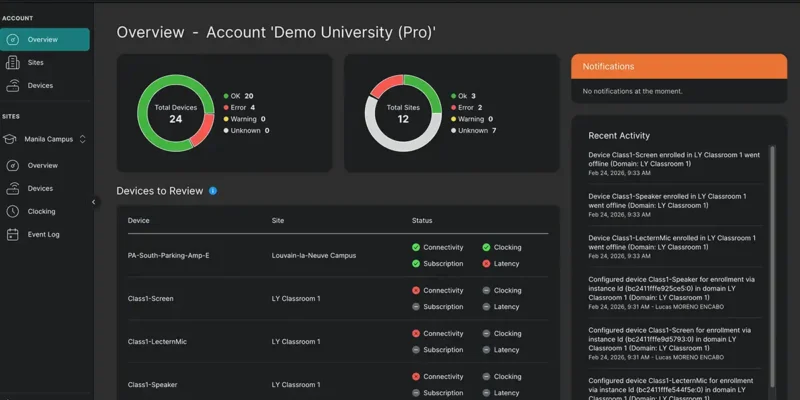The height and width of the screenshot is (400, 800).
Task: Click Class1-Screen Clocking grey status icon
Action: pyautogui.click(x=486, y=290)
